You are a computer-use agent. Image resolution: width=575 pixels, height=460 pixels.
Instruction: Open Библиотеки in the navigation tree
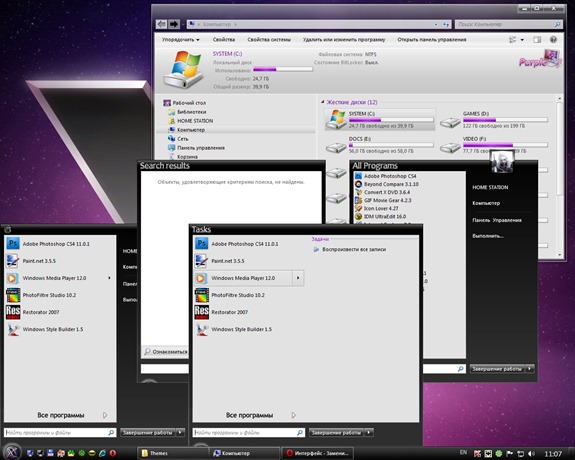187,112
